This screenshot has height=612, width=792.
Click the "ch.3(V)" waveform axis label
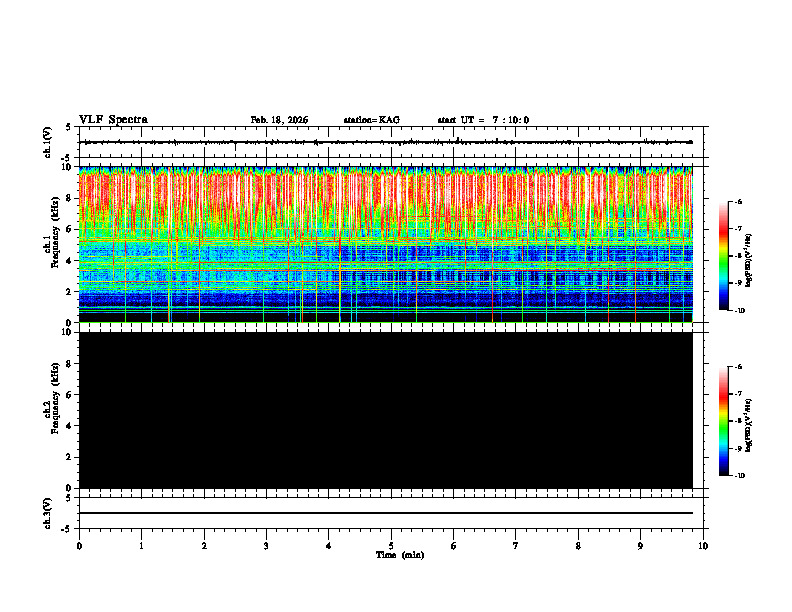[x=48, y=513]
